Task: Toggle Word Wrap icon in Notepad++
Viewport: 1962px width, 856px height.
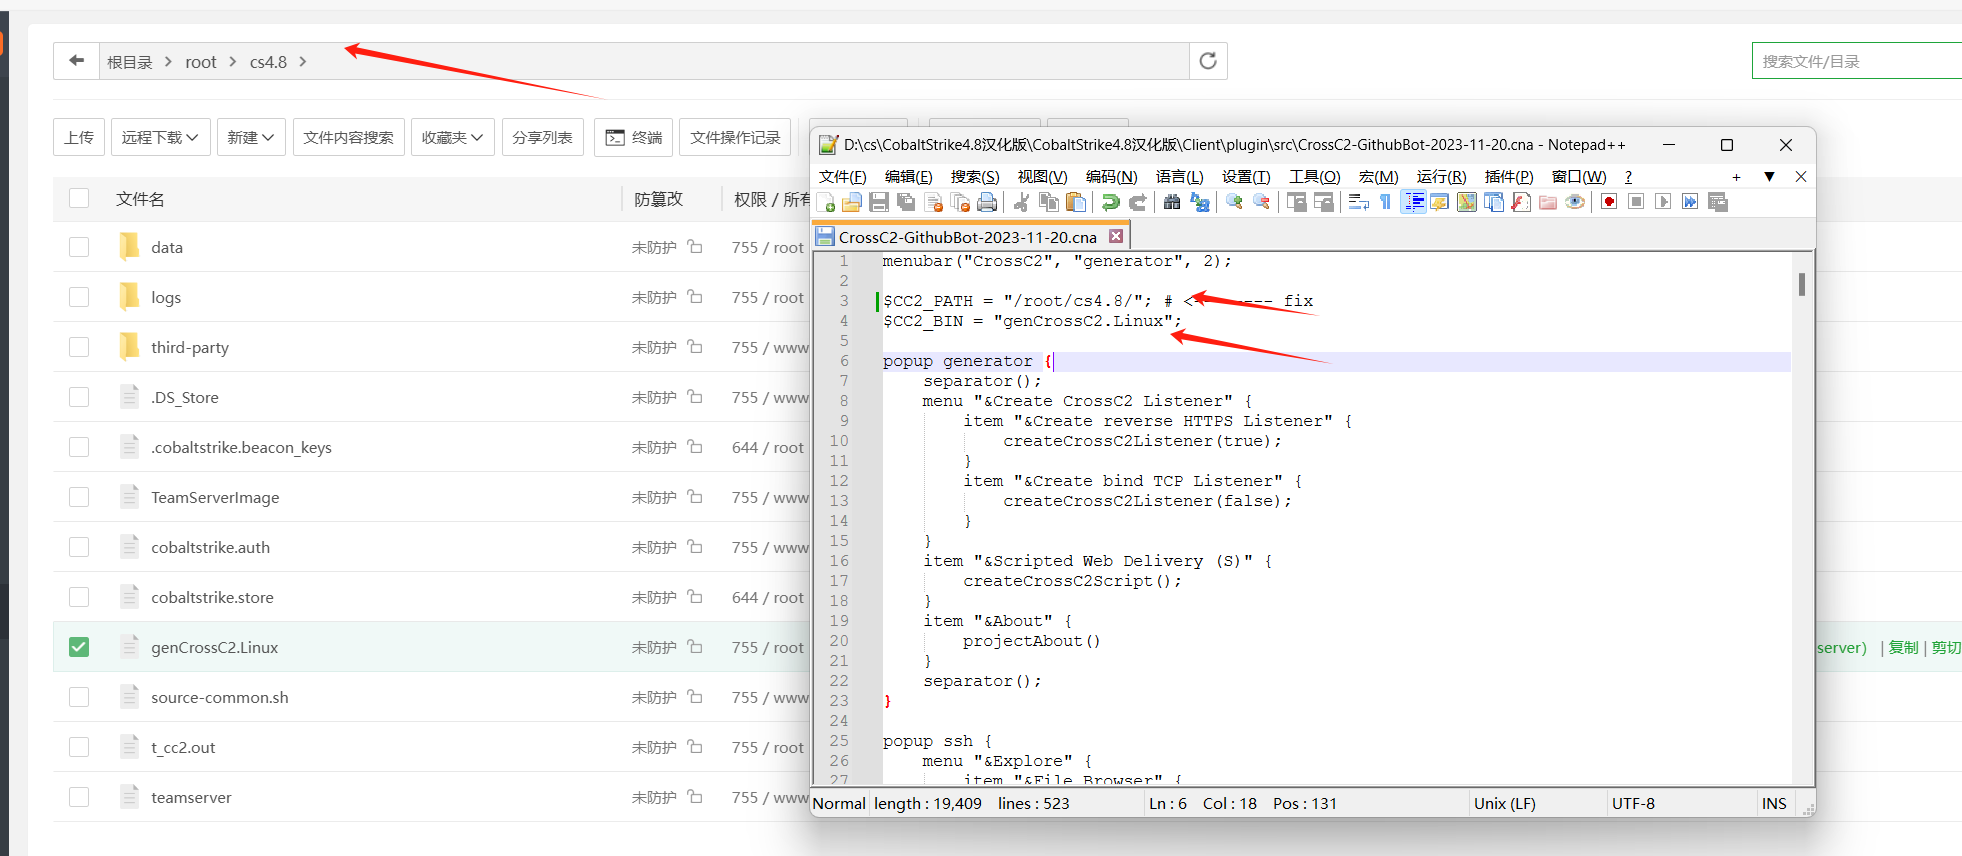Action: point(1359,202)
